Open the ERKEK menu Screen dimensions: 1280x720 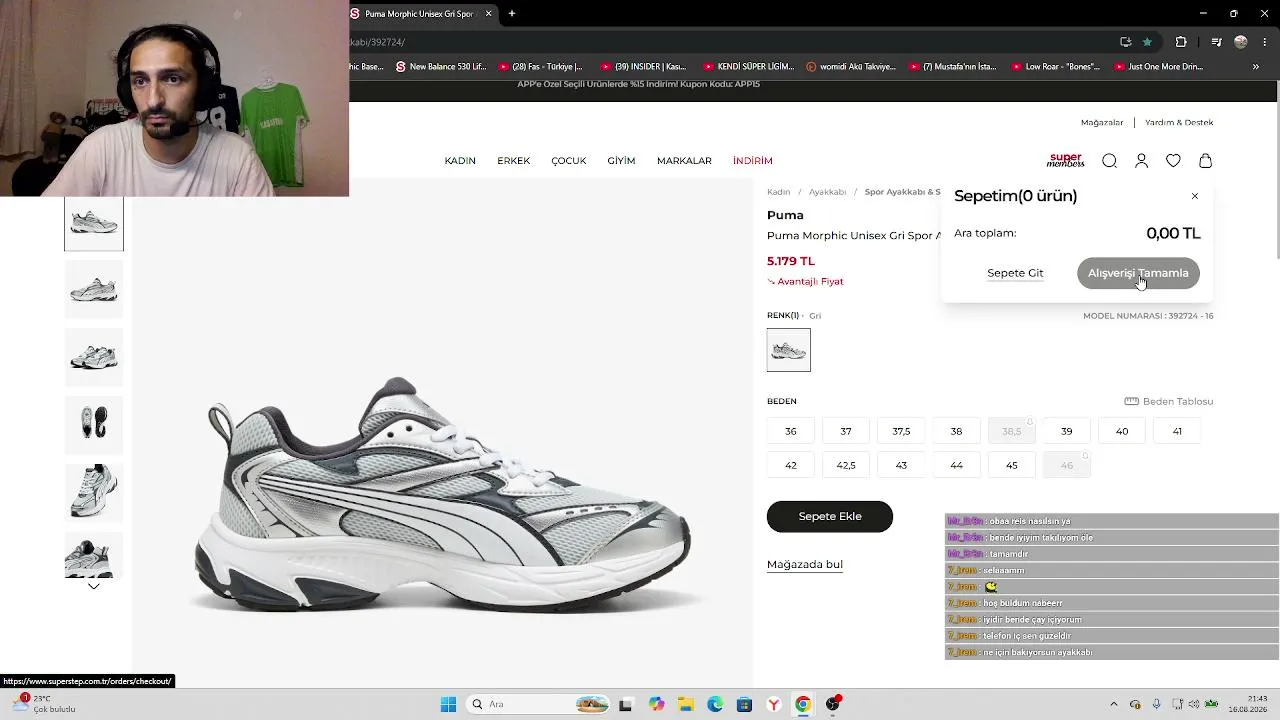tap(514, 161)
